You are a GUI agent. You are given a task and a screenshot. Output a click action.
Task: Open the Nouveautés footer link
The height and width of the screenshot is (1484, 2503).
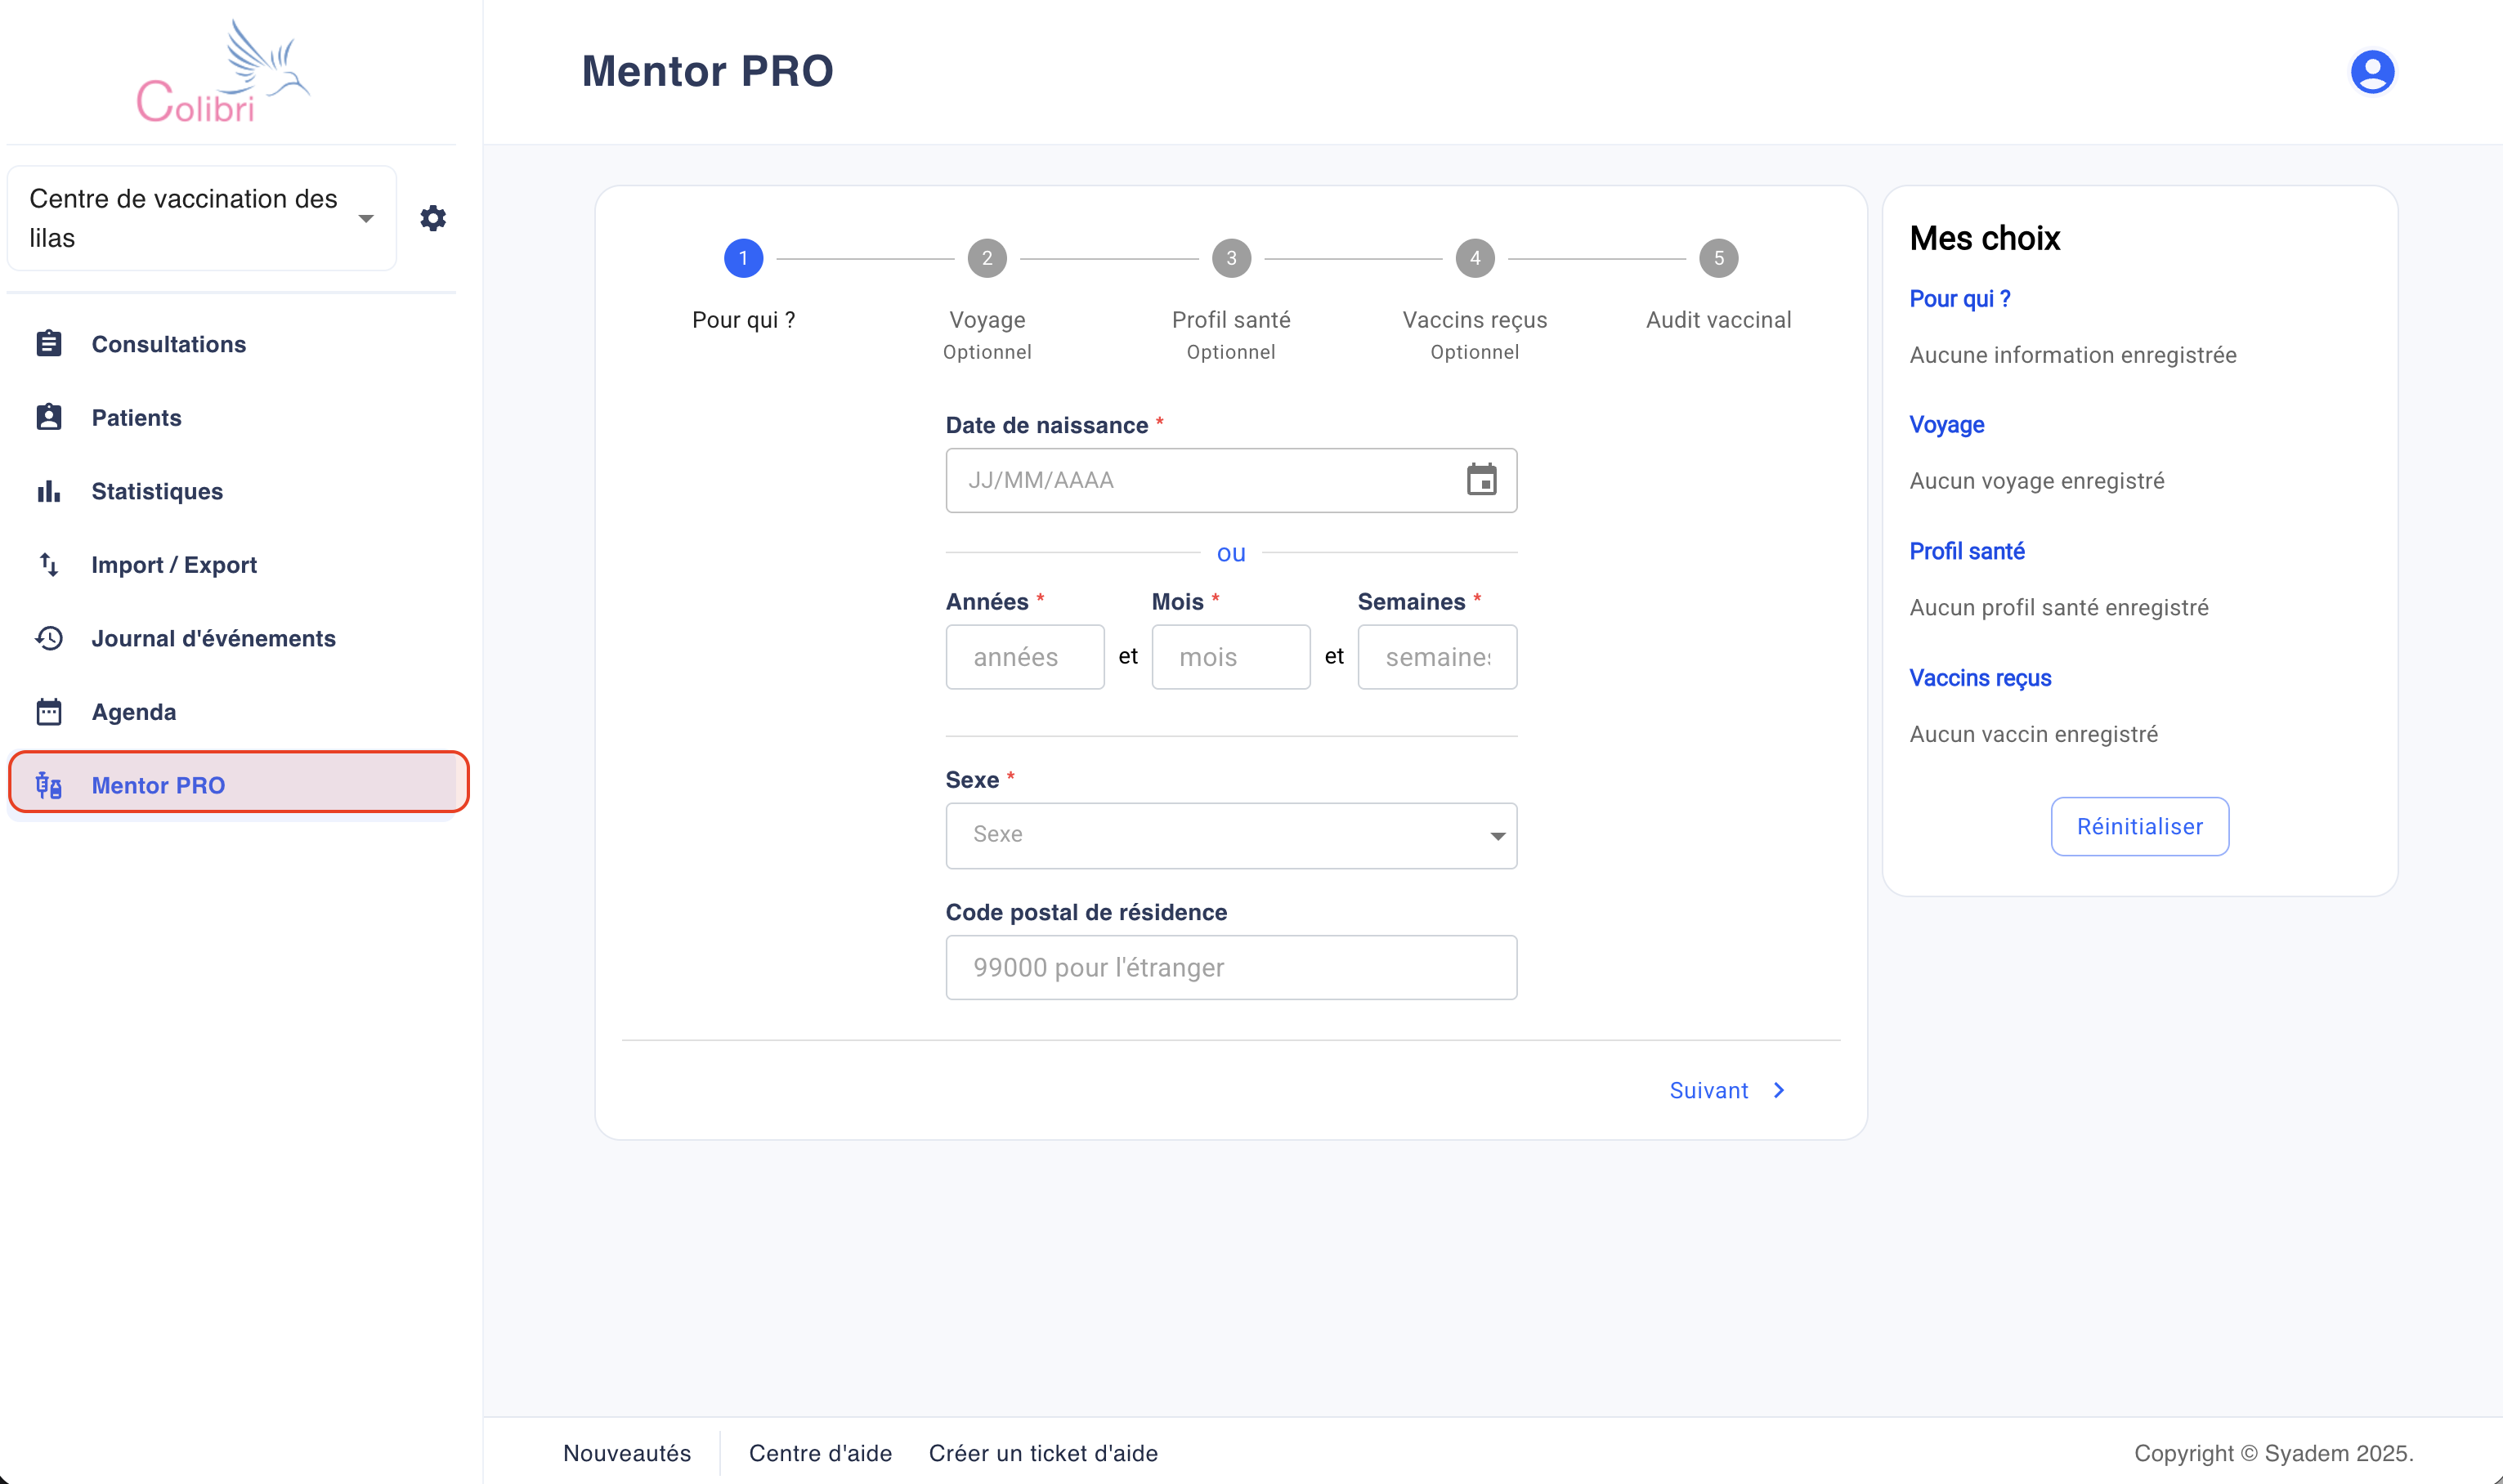pyautogui.click(x=627, y=1453)
